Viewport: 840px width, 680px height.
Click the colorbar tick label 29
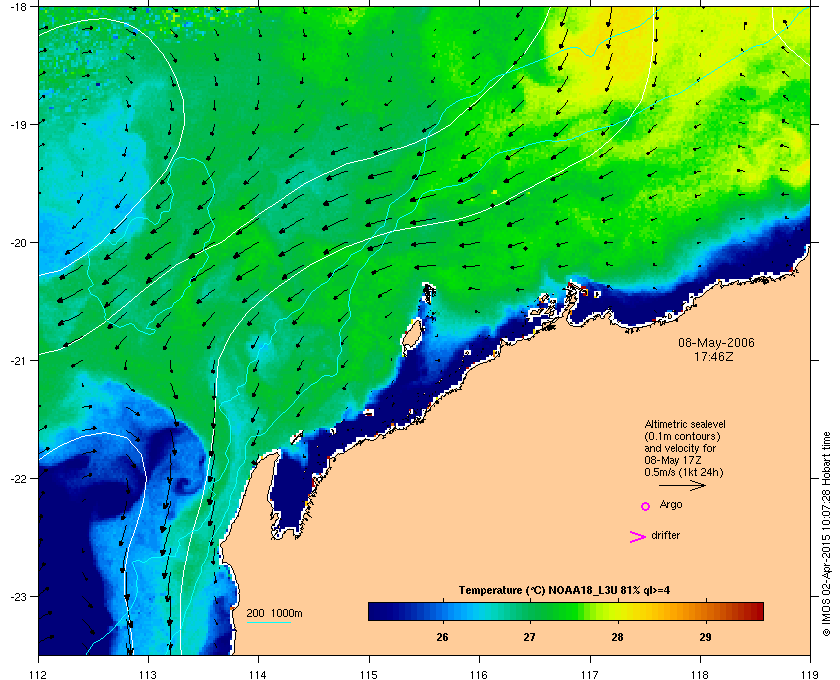[706, 637]
